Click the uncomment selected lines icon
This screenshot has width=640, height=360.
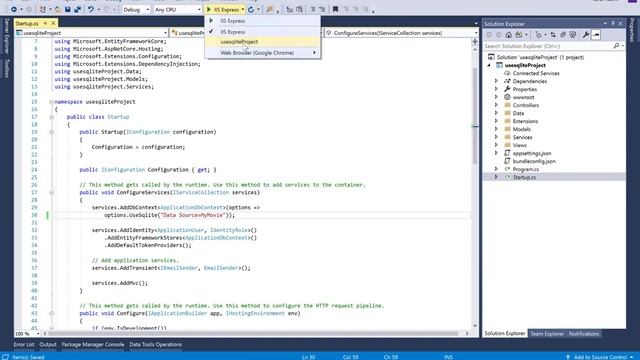click(322, 9)
